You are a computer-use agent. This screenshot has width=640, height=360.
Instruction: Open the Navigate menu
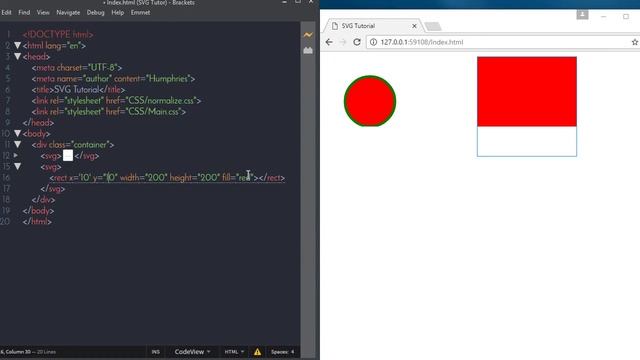[x=68, y=13]
